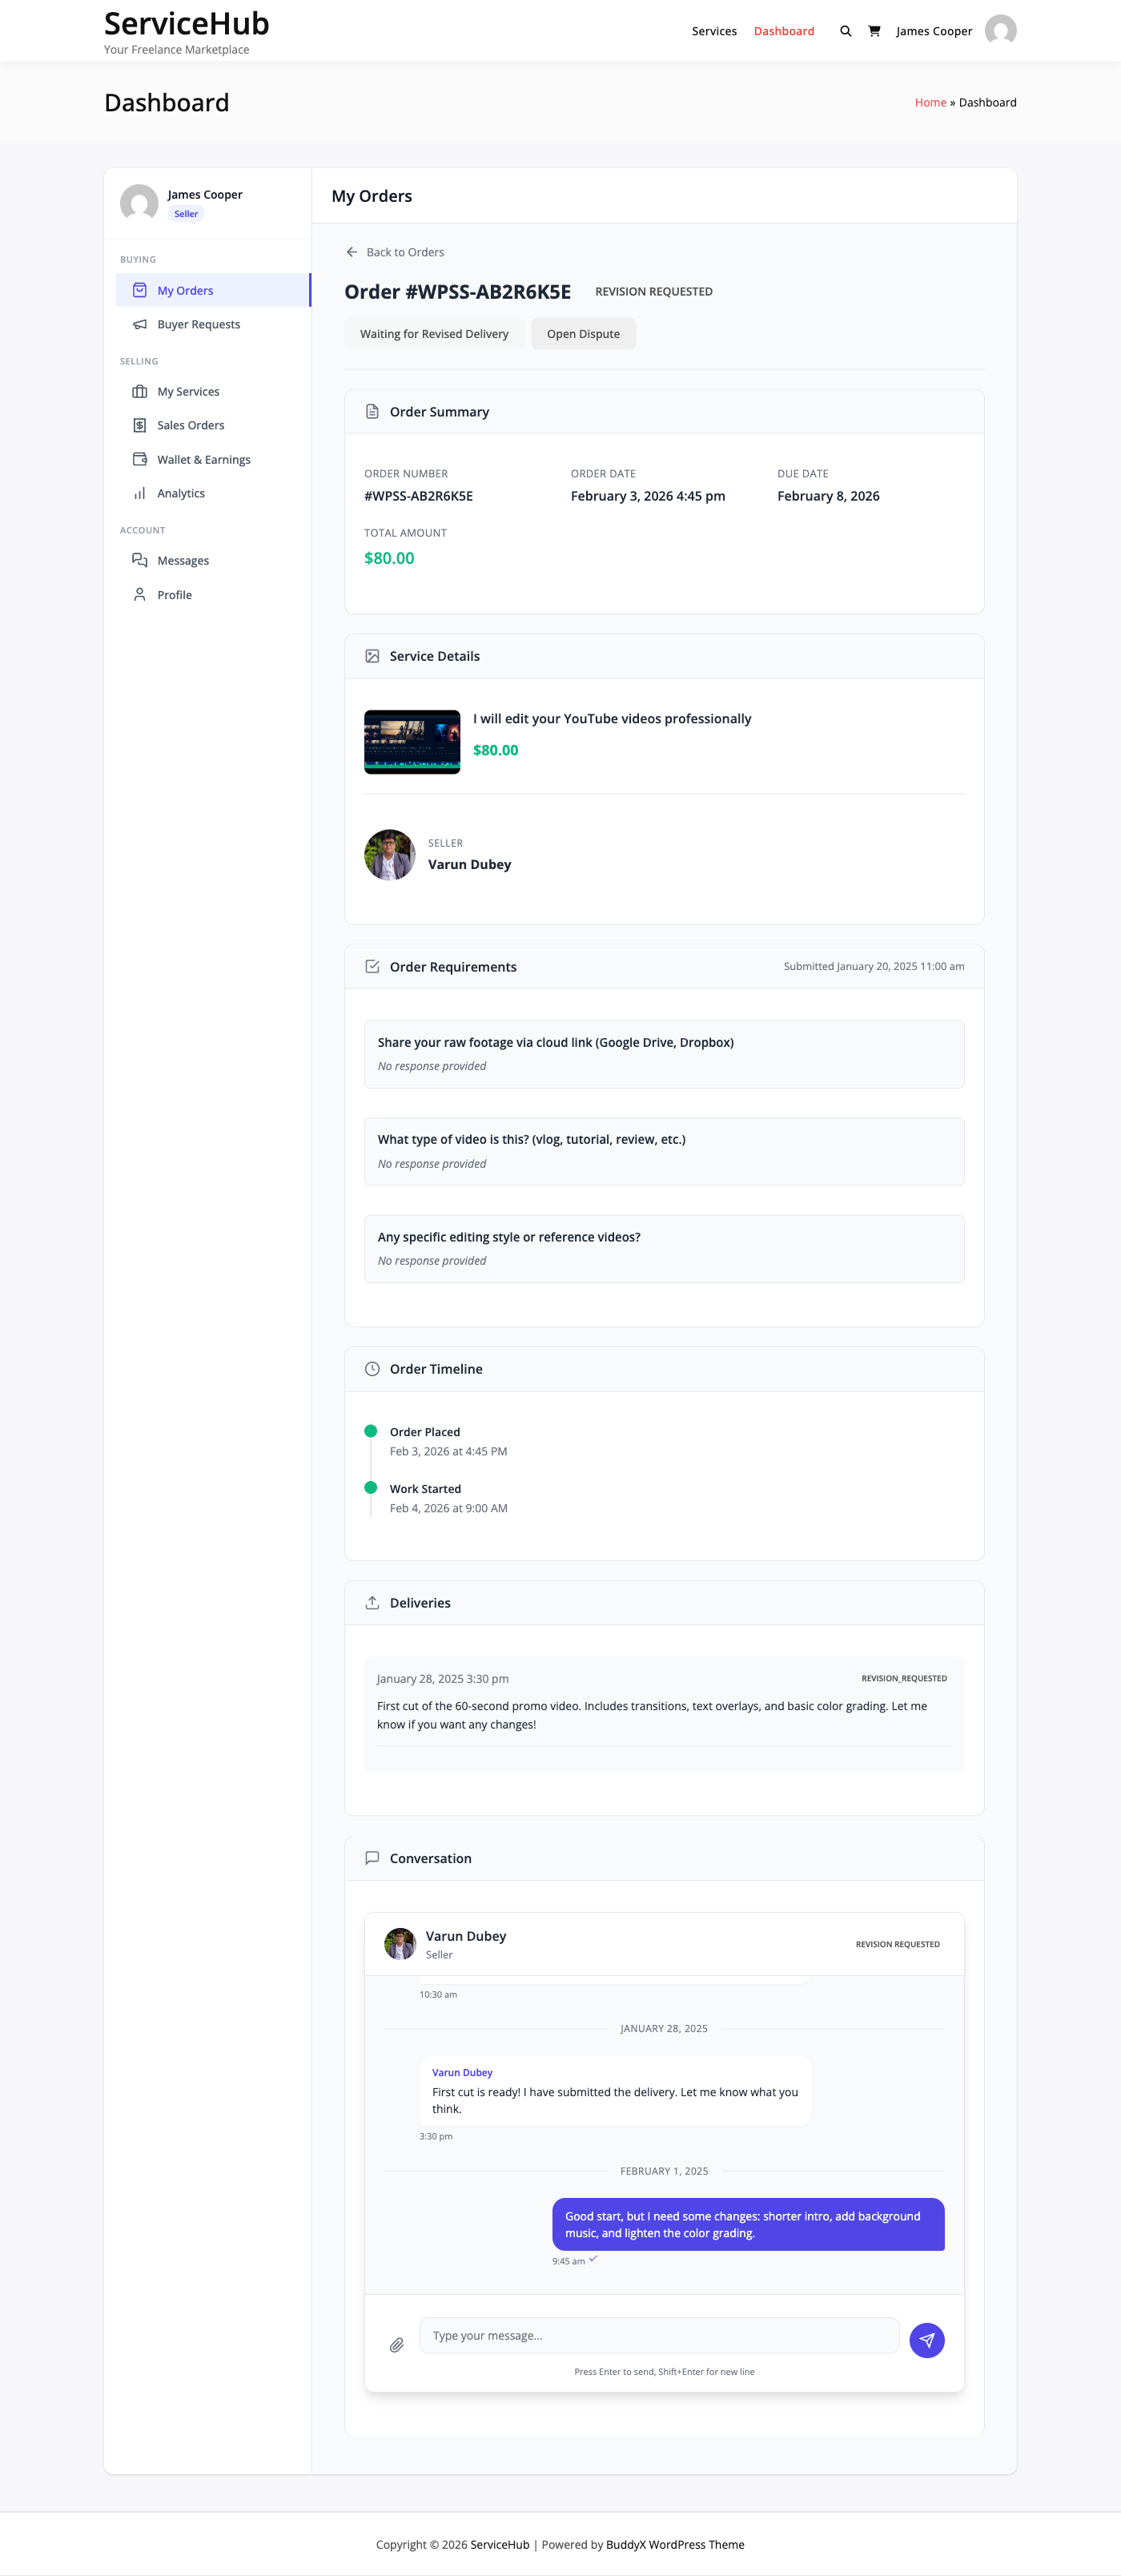
Task: Select the Analytics chart icon in sidebar
Action: click(139, 493)
